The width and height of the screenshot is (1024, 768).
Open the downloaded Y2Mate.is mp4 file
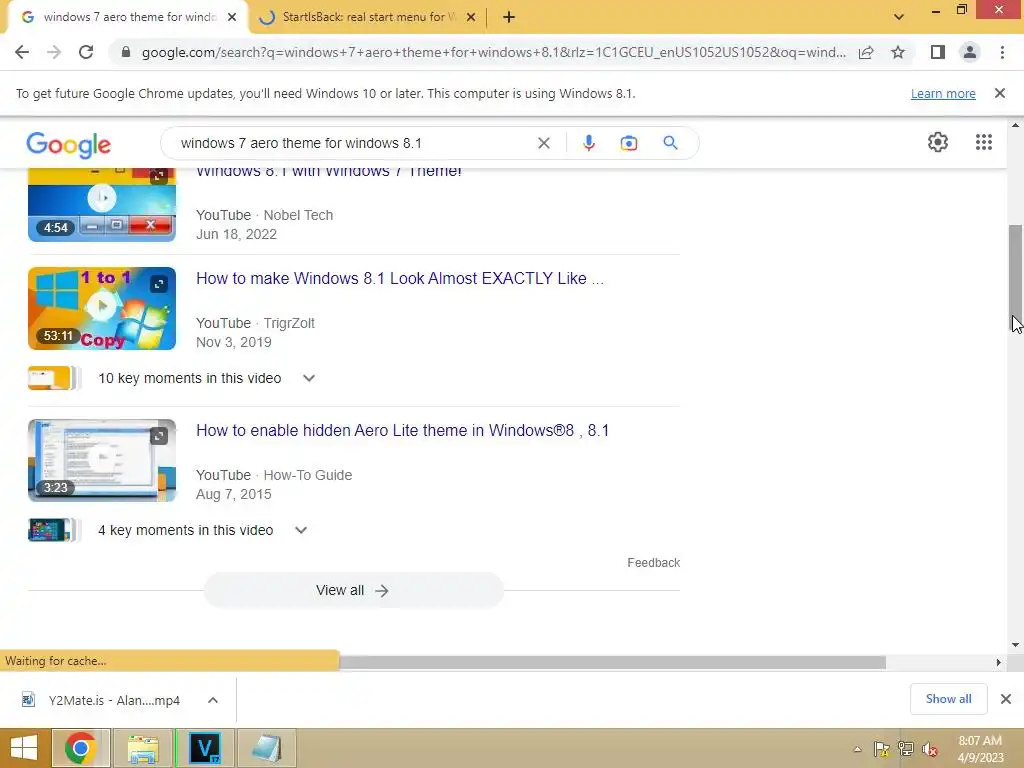click(101, 700)
